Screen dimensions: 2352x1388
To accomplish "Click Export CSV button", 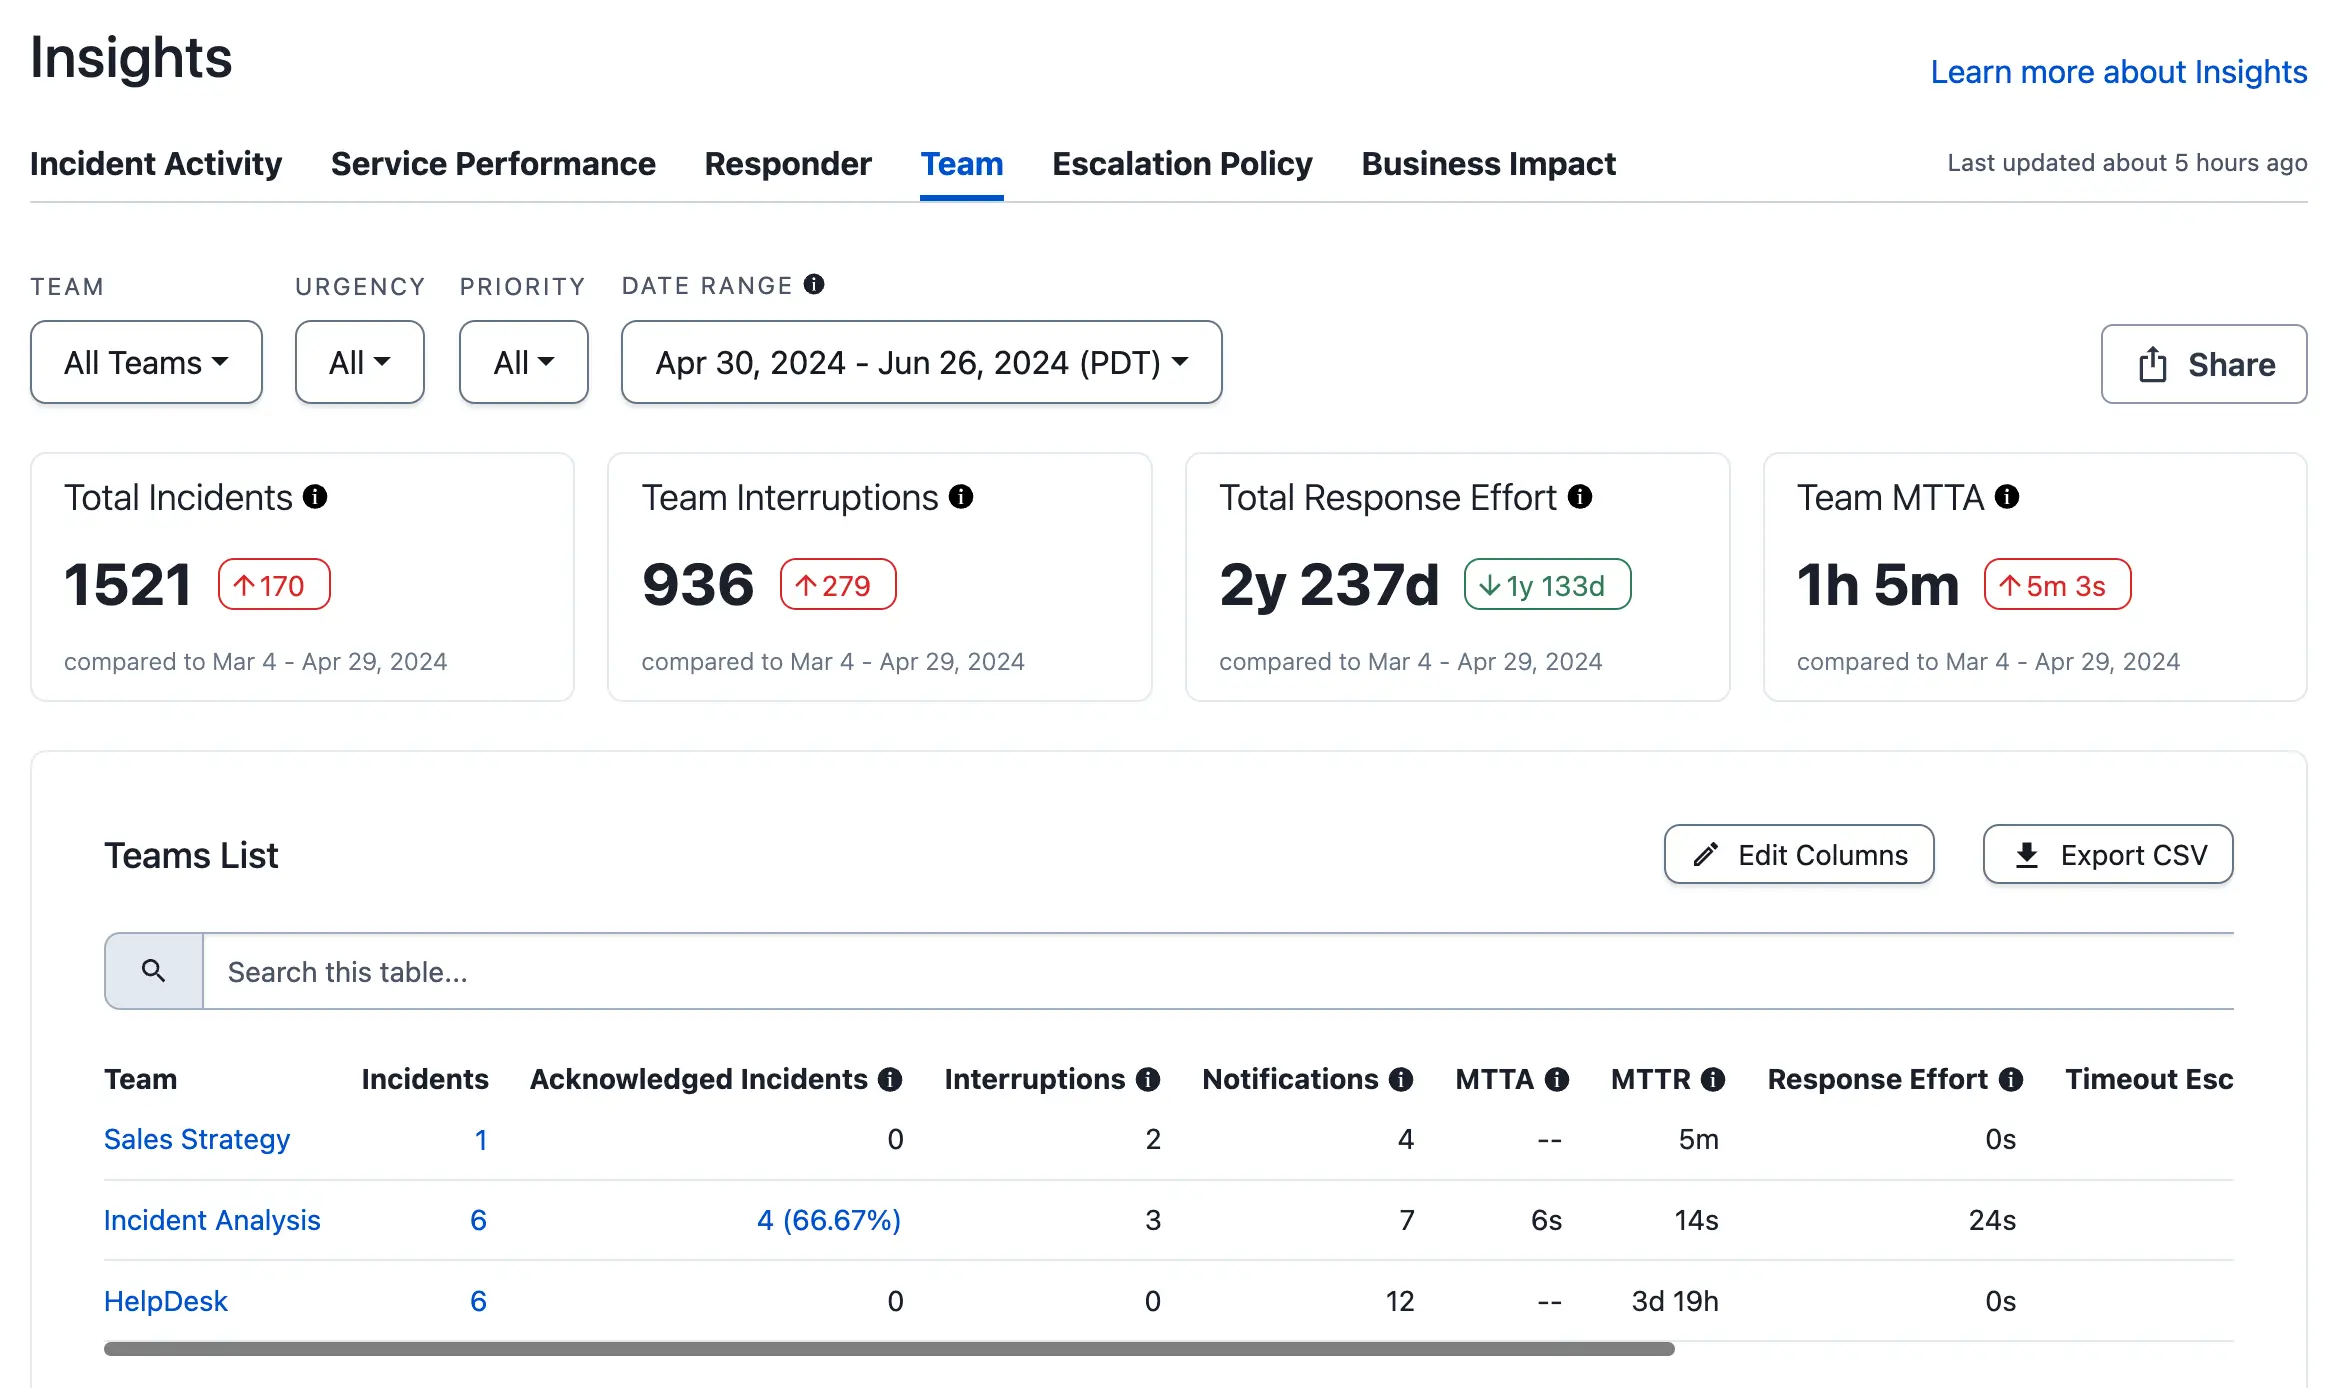I will coord(2108,855).
